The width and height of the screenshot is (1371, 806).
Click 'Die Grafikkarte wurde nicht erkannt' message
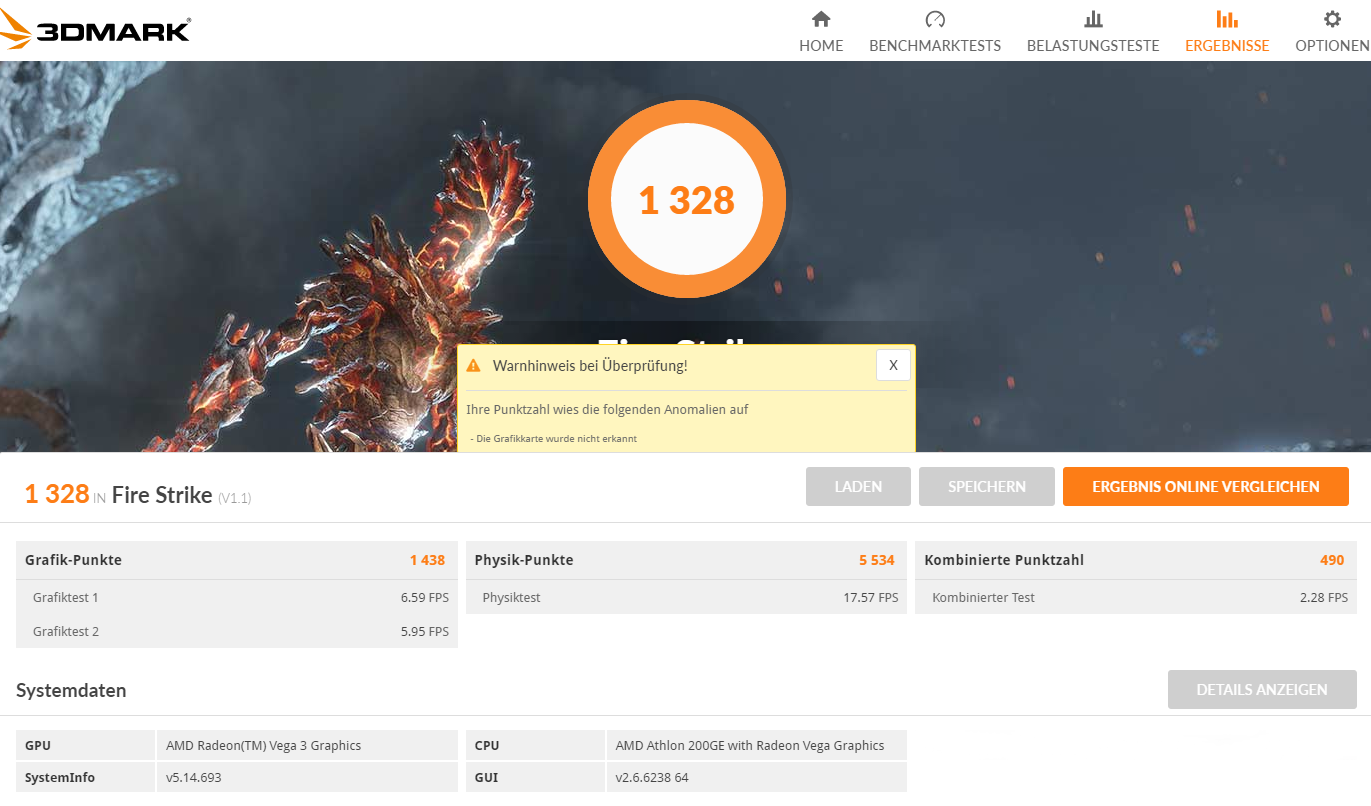pyautogui.click(x=556, y=439)
